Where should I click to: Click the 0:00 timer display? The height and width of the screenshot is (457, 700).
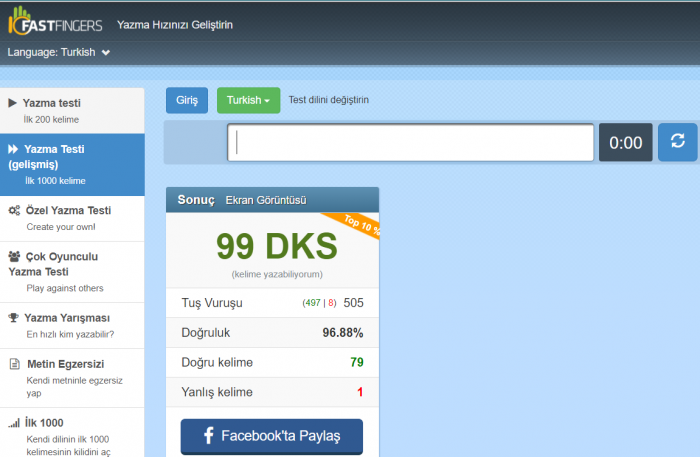(x=625, y=142)
